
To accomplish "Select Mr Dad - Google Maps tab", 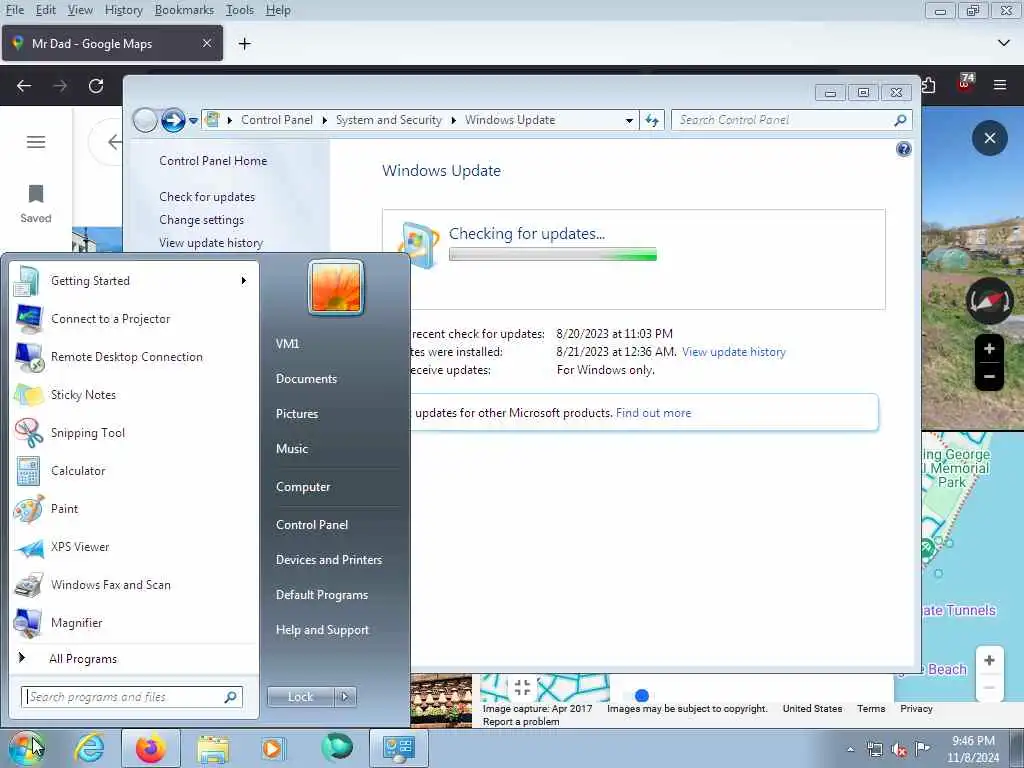I will pos(112,44).
